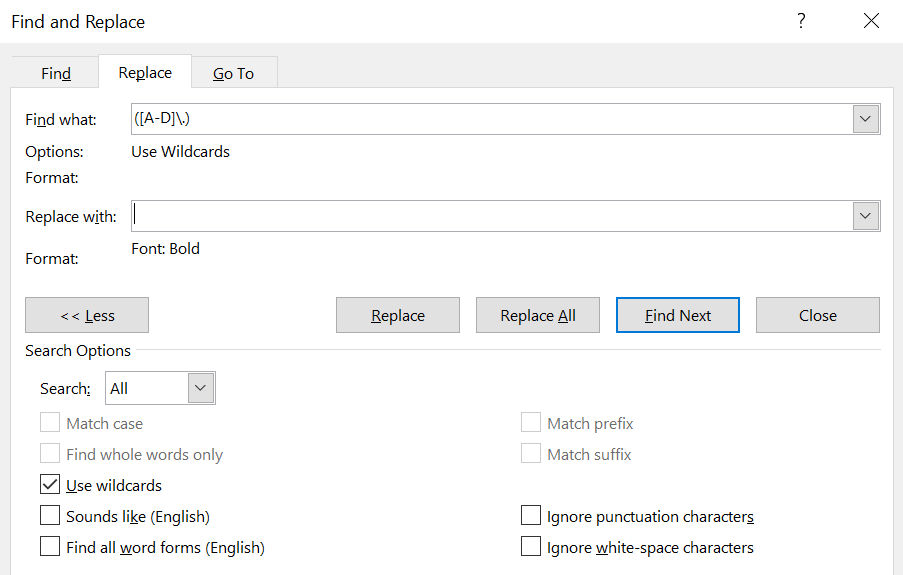Click the Replace button
The image size is (903, 575).
398,315
